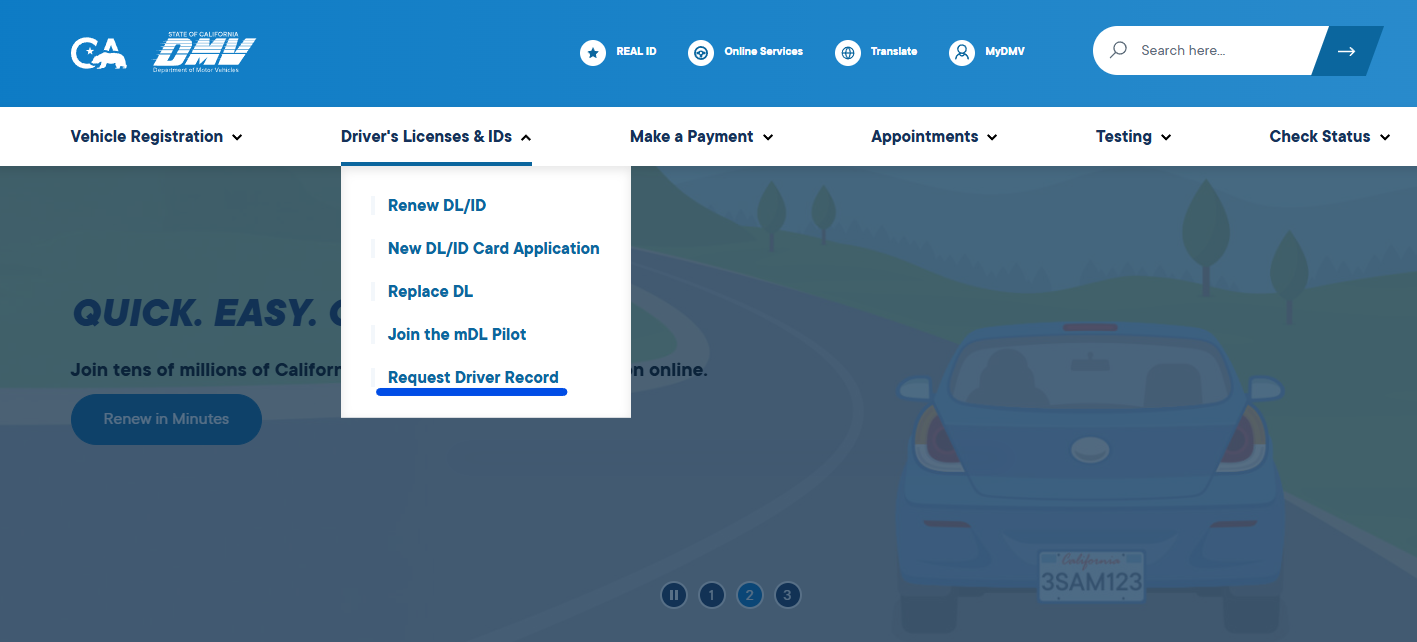
Task: Select Renew DL/ID from the dropdown
Action: 437,206
